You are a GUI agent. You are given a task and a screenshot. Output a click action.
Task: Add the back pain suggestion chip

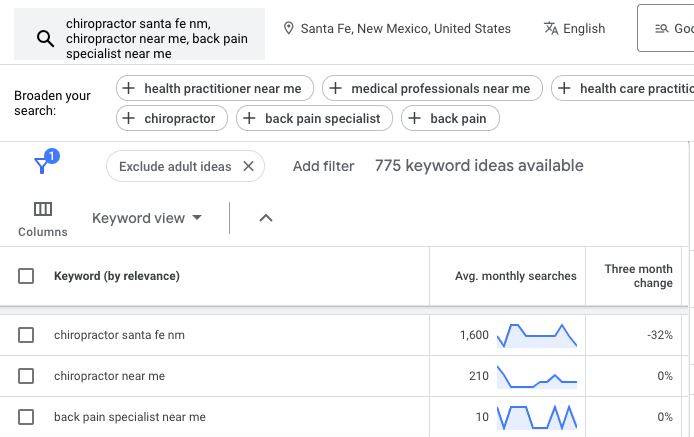point(450,119)
